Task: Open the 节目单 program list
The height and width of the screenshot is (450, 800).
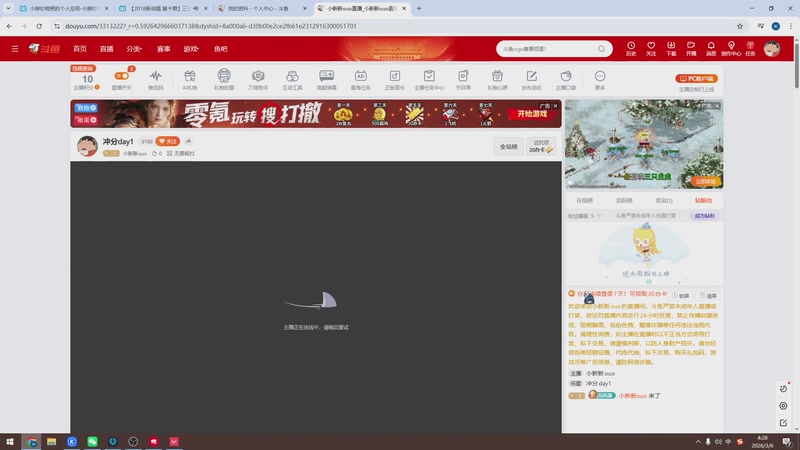Action: (x=463, y=80)
